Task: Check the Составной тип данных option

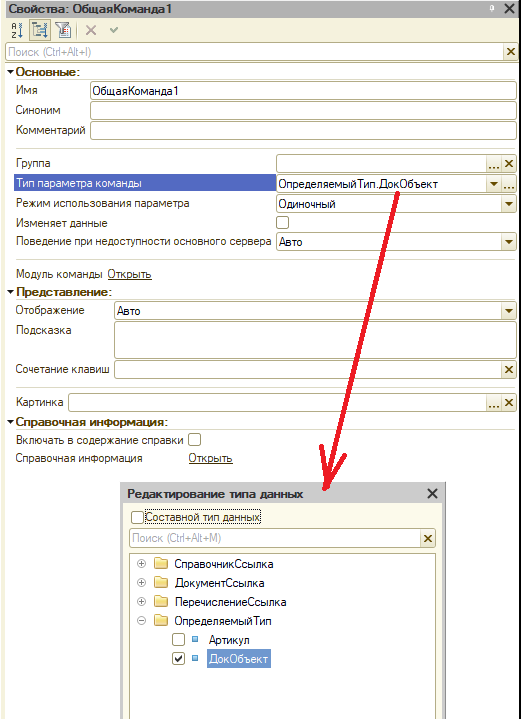Action: pos(137,518)
